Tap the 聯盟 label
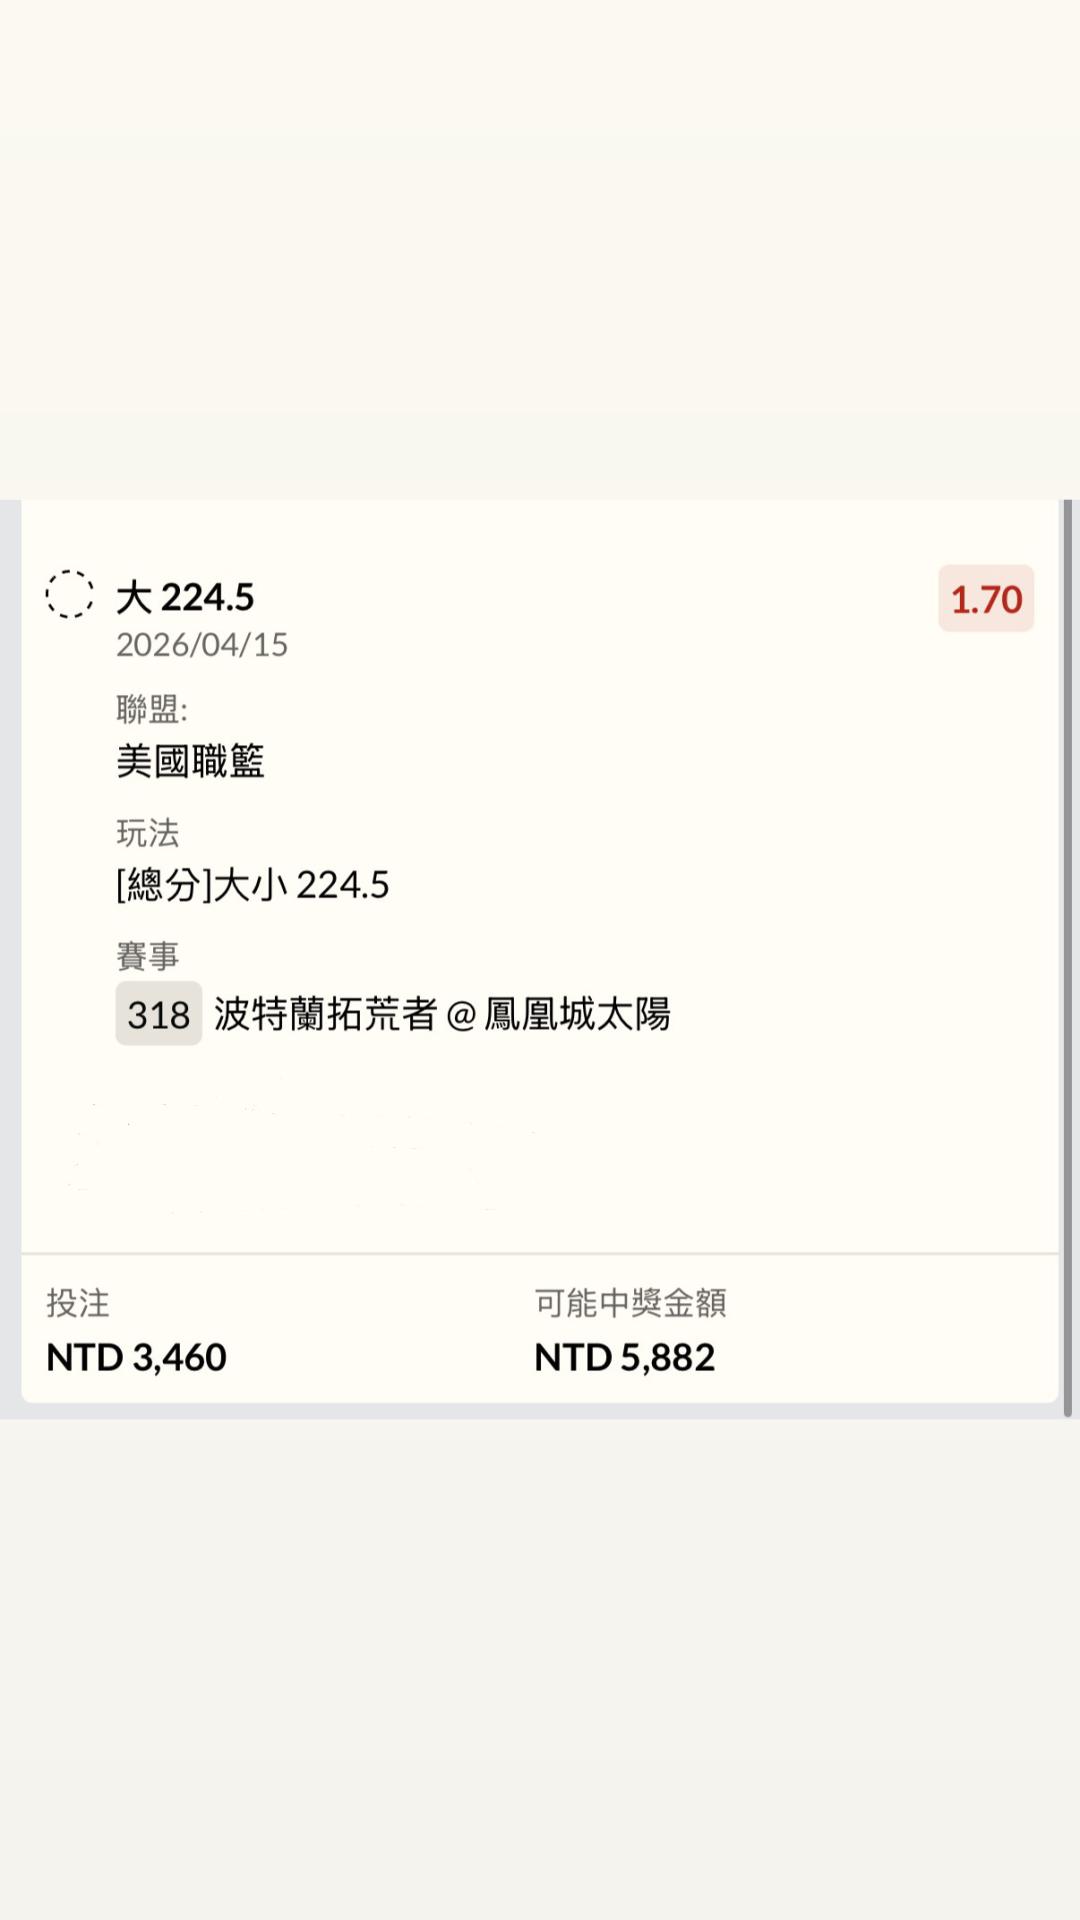1080x1920 pixels. pos(152,709)
